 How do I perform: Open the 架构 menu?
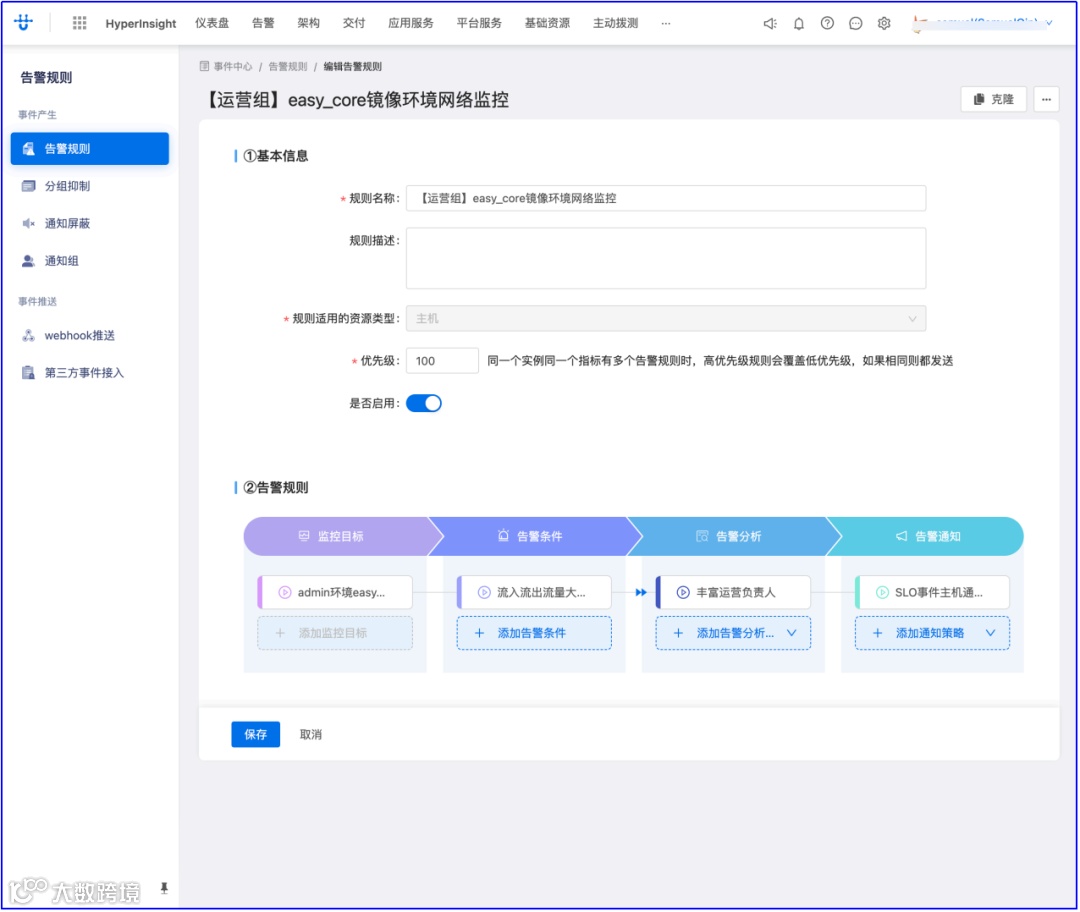tap(309, 23)
